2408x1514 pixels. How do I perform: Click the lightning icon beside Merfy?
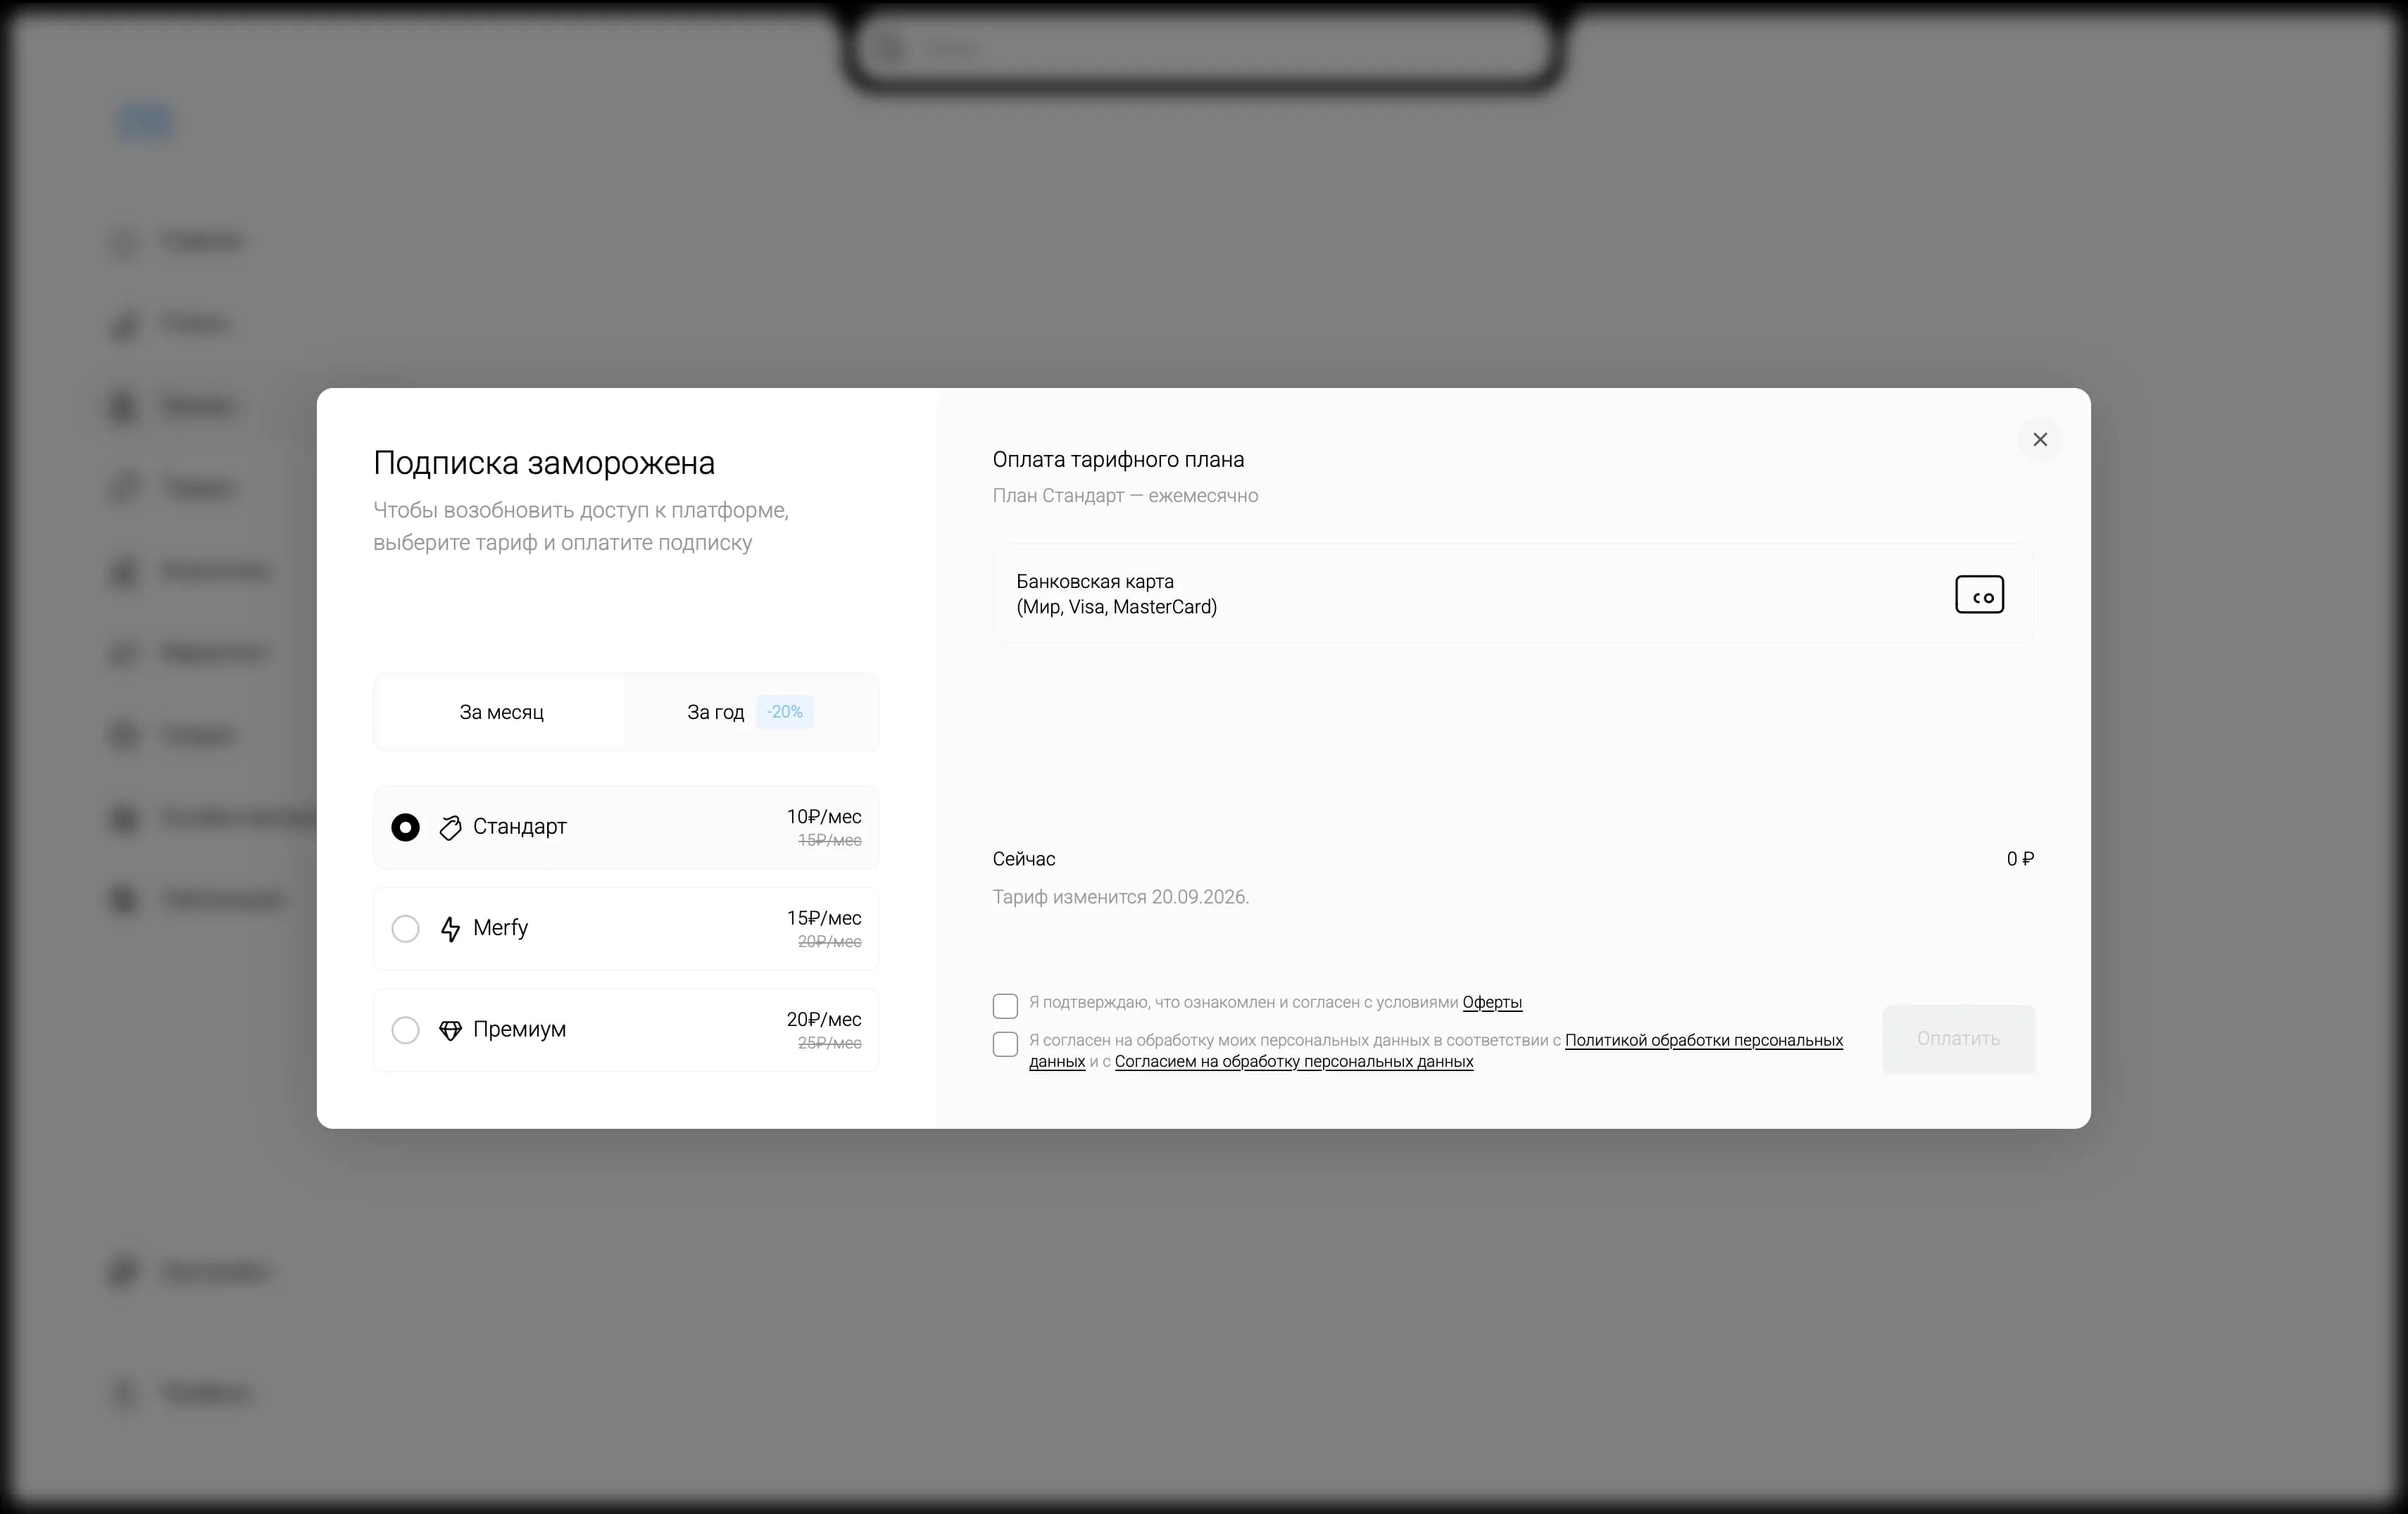click(450, 929)
